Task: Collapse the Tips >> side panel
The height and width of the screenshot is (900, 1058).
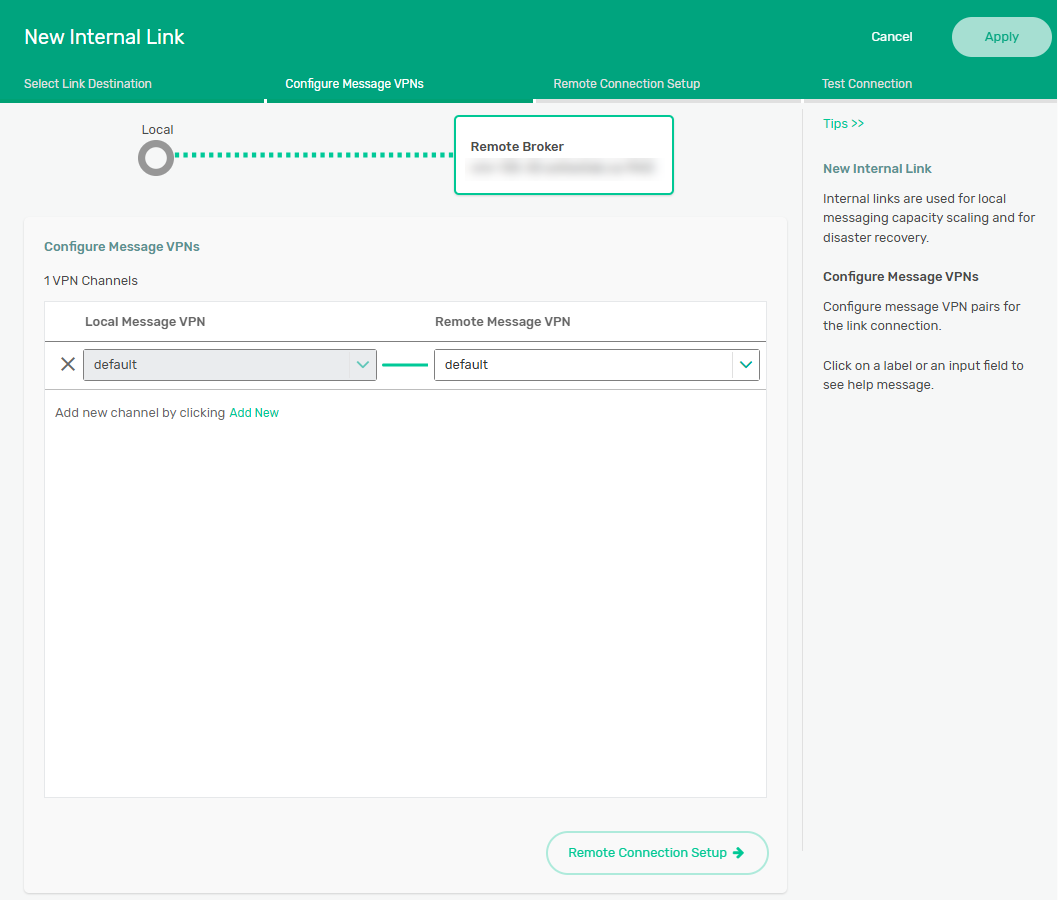Action: click(843, 124)
